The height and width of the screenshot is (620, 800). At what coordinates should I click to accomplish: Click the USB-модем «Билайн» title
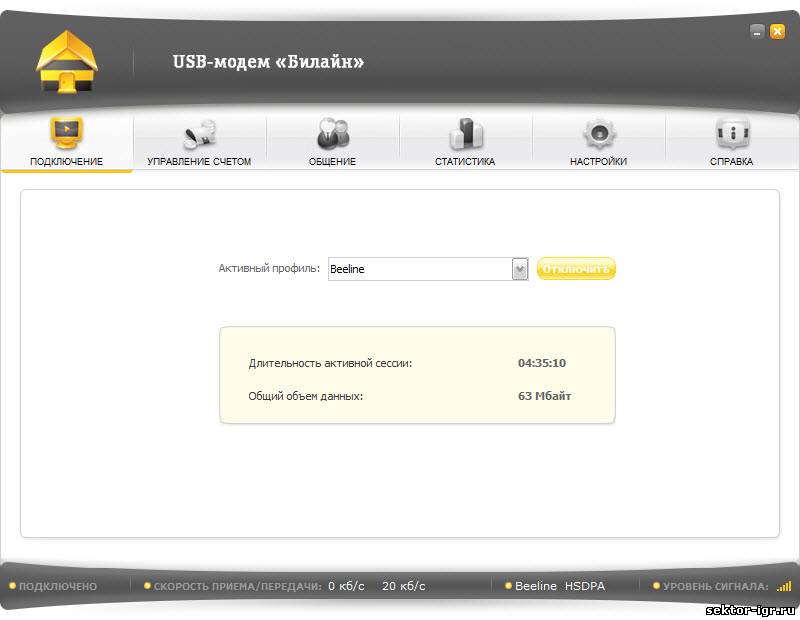(x=268, y=62)
